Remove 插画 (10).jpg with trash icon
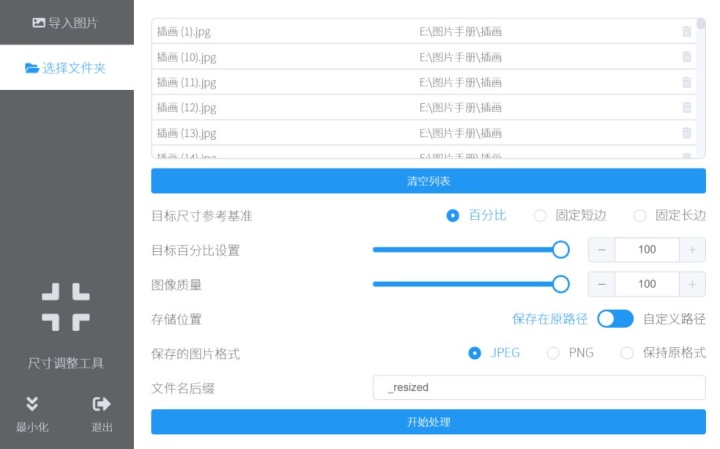Image resolution: width=720 pixels, height=449 pixels. (686, 57)
